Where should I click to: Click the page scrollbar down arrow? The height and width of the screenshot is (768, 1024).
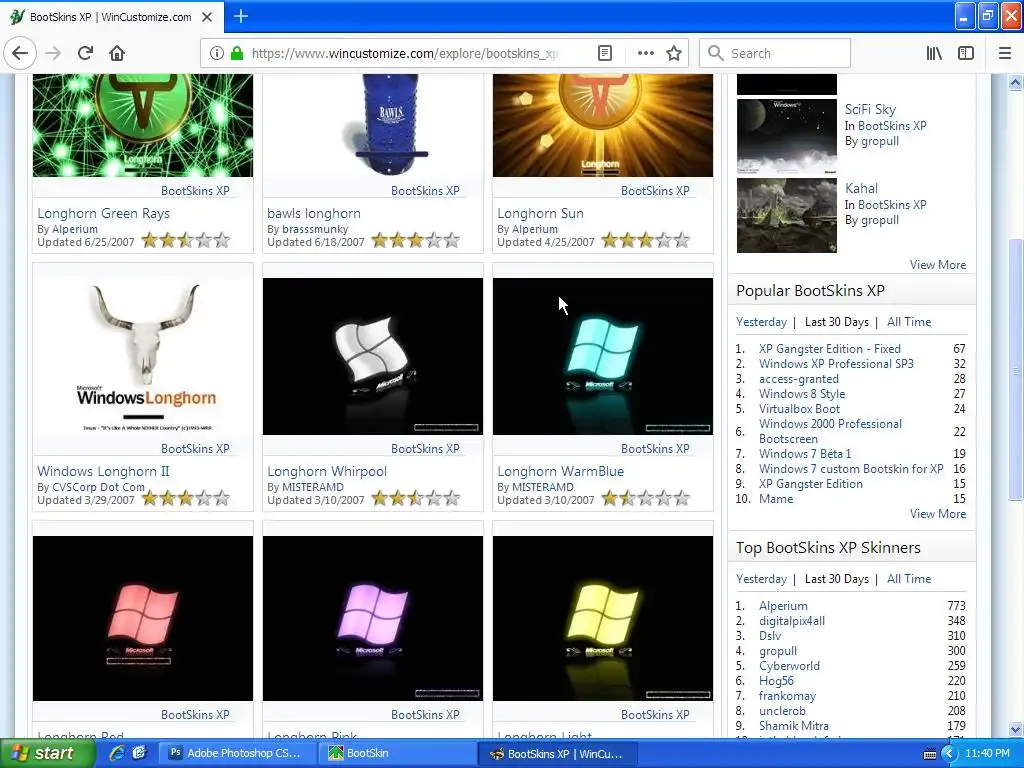pos(1015,729)
